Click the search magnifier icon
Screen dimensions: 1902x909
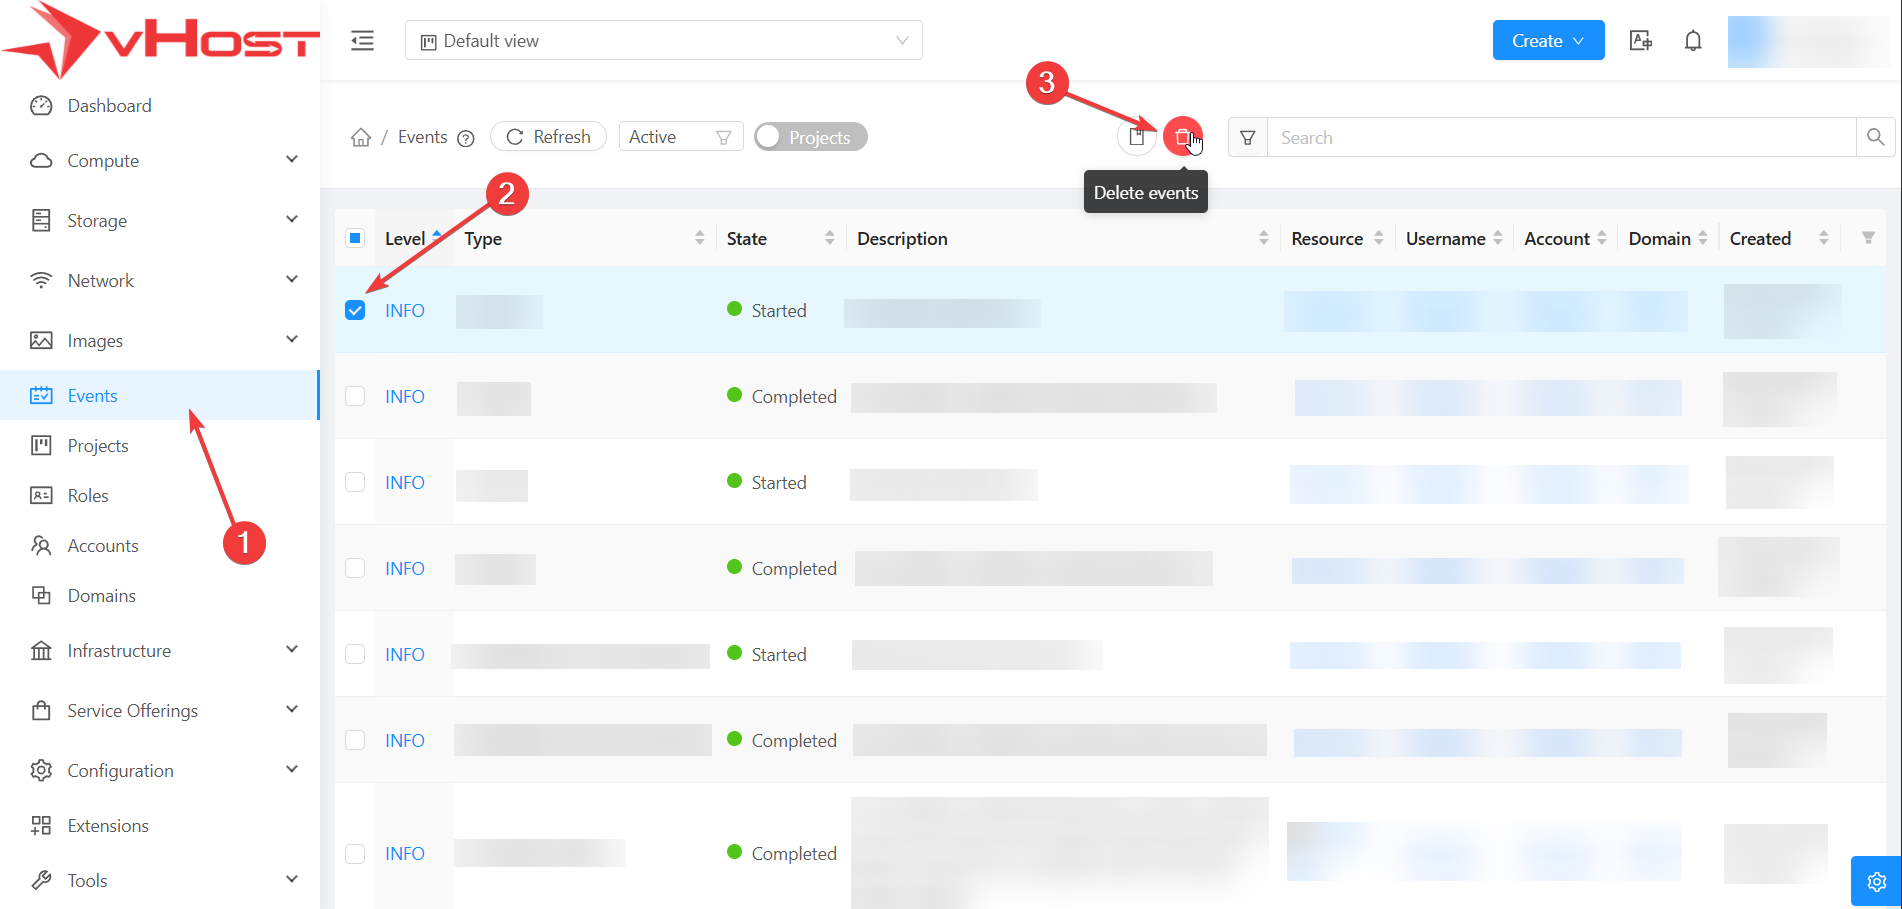click(1875, 137)
